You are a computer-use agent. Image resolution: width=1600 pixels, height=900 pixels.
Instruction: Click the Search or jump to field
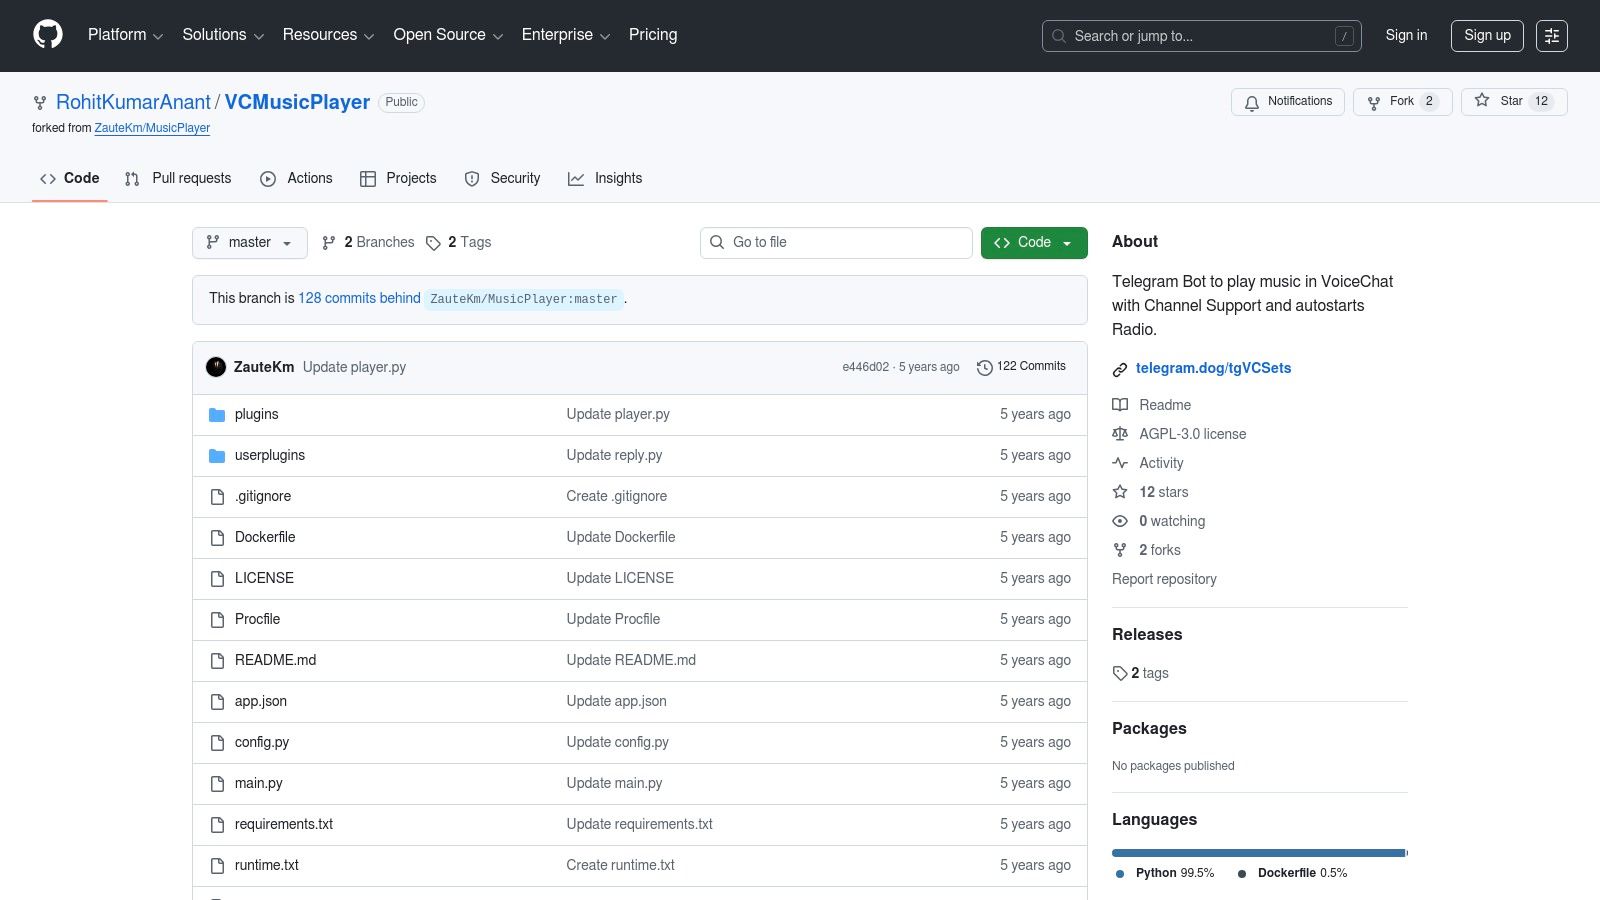[1202, 36]
